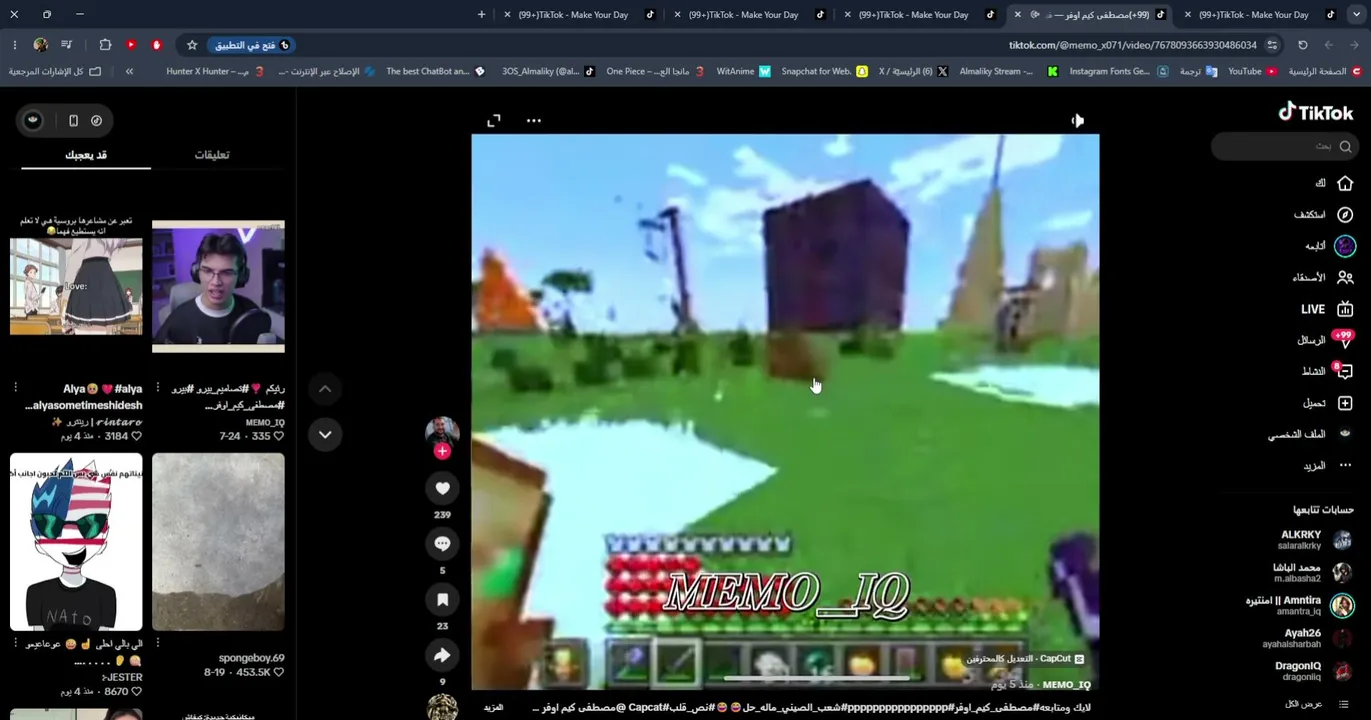Image resolution: width=1371 pixels, height=720 pixels.
Task: Open the All Bookmarks (كل الإشارات المرجعية) folder
Action: point(55,71)
